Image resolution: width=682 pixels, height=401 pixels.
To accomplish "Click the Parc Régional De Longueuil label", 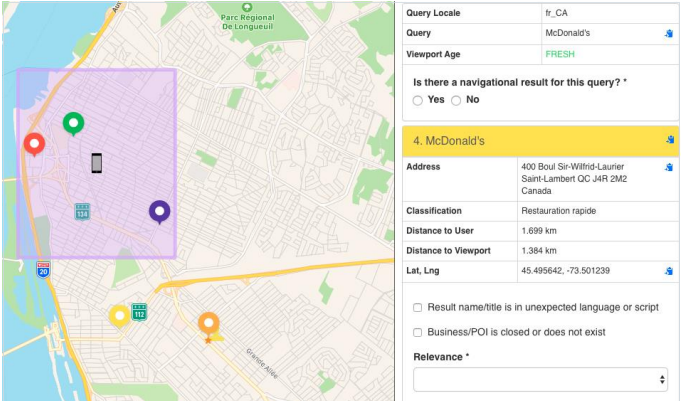I will click(x=247, y=22).
